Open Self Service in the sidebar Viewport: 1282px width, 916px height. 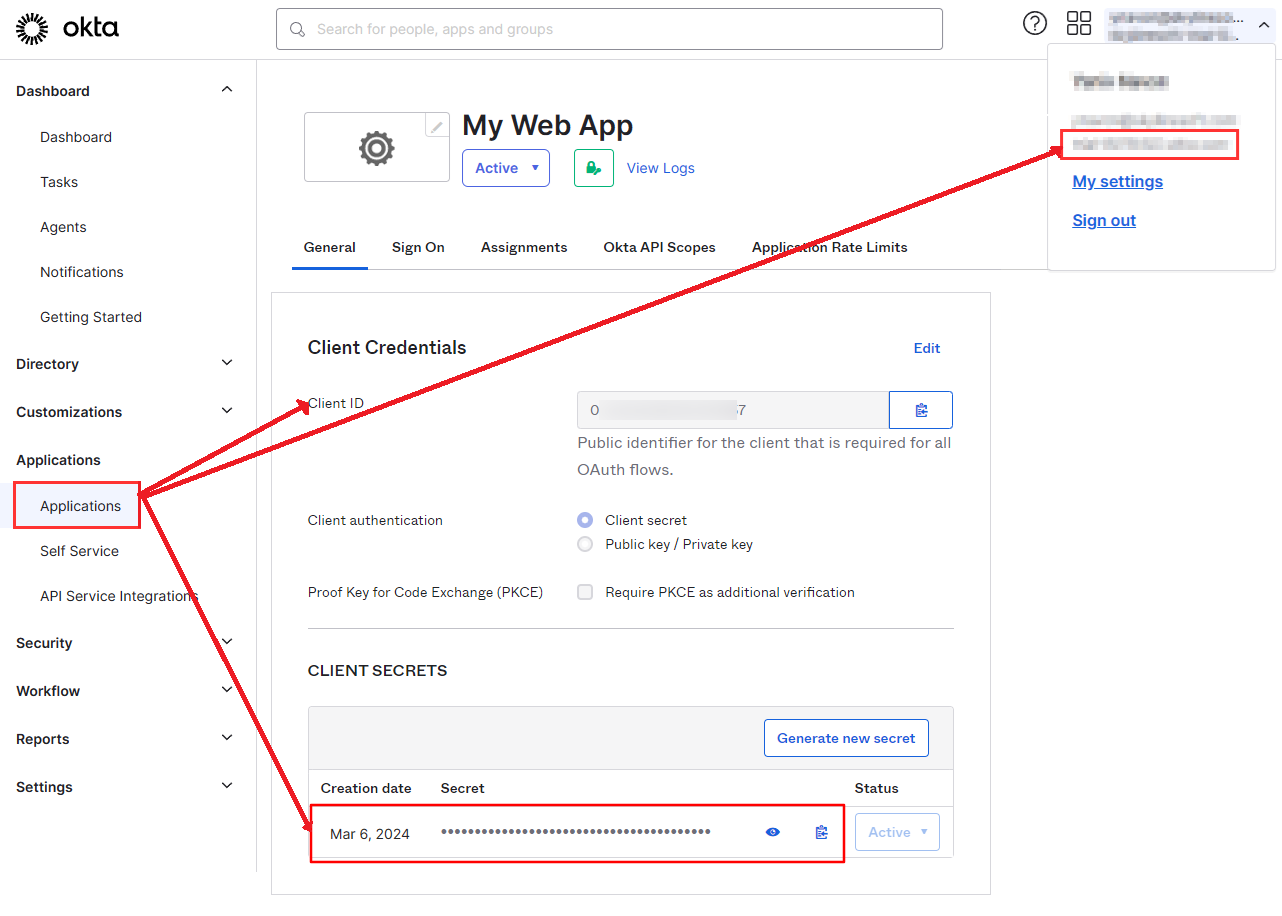79,551
